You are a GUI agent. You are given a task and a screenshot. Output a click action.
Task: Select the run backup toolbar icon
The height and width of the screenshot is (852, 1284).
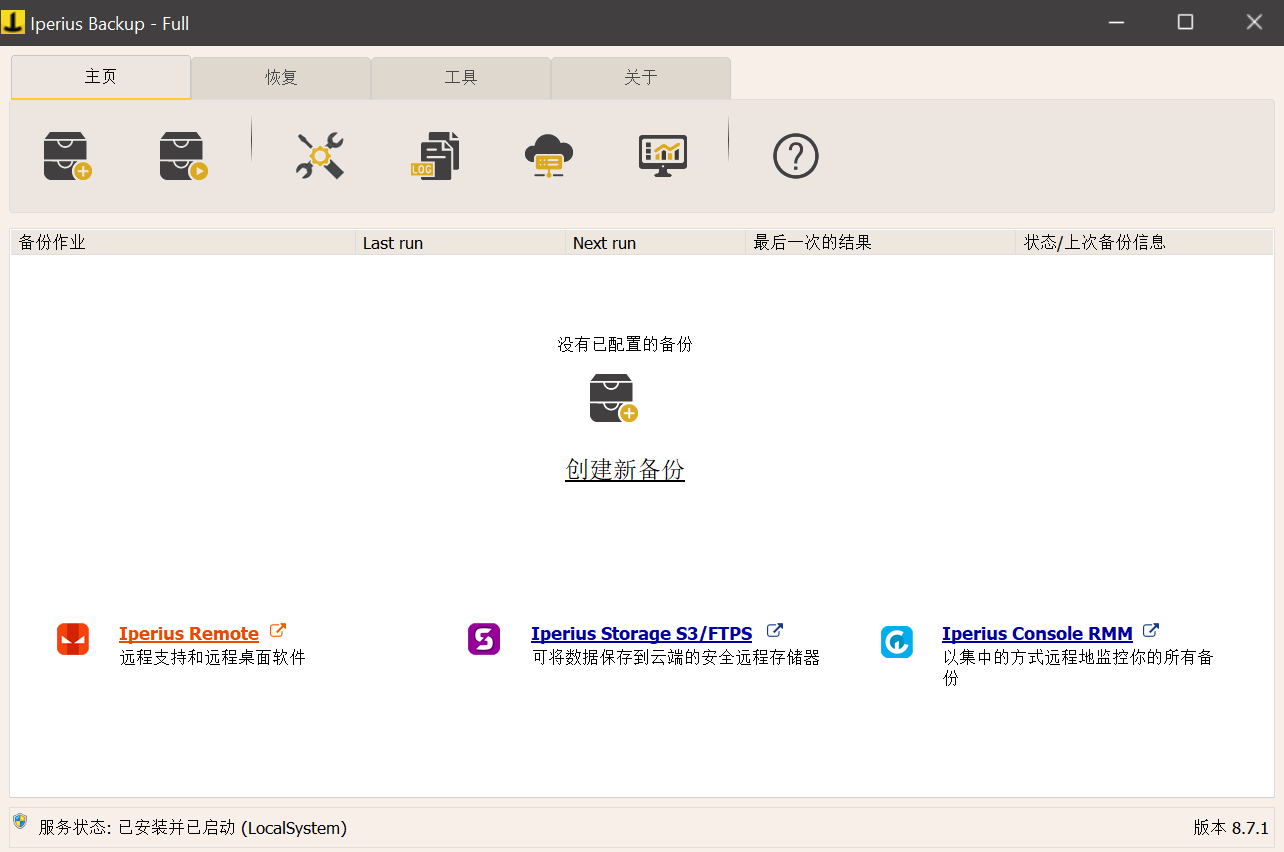184,155
